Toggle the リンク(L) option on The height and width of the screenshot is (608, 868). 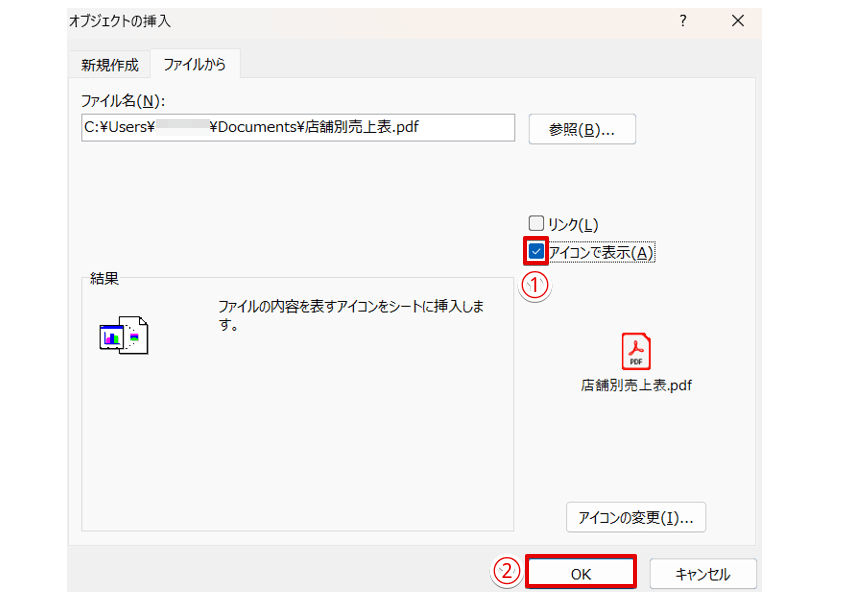click(537, 223)
